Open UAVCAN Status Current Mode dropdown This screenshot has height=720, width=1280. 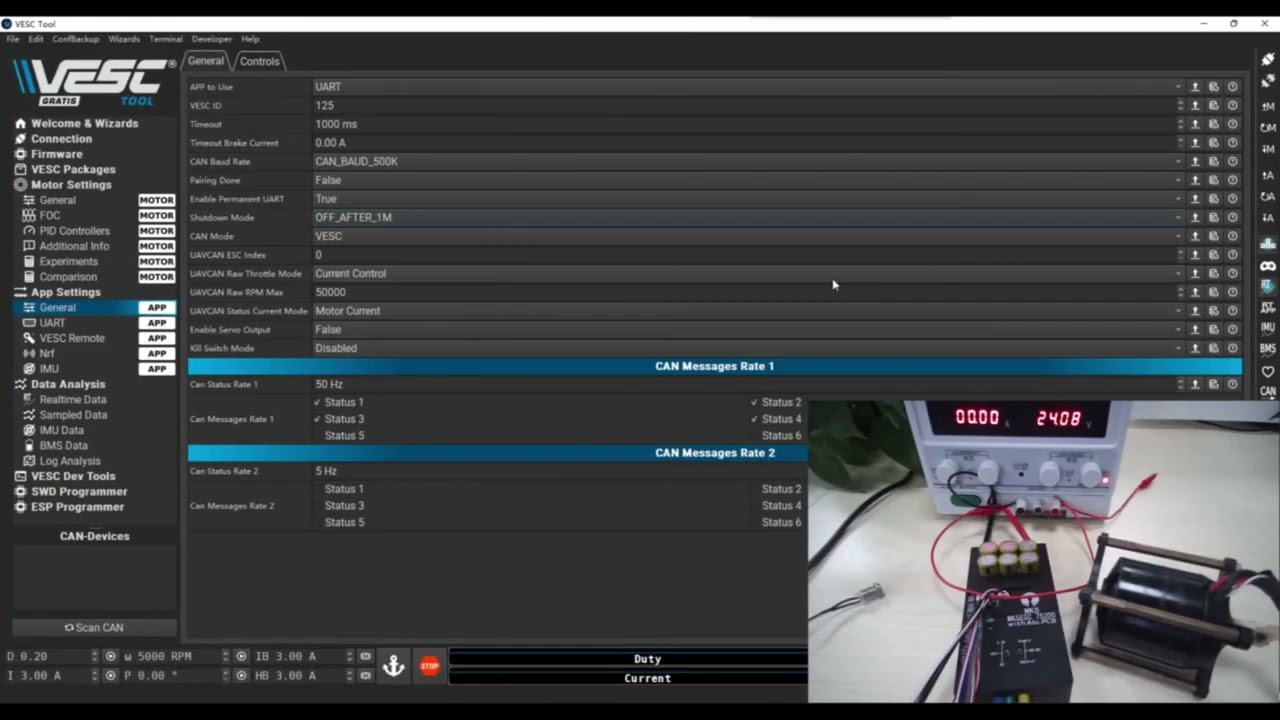pyautogui.click(x=748, y=311)
